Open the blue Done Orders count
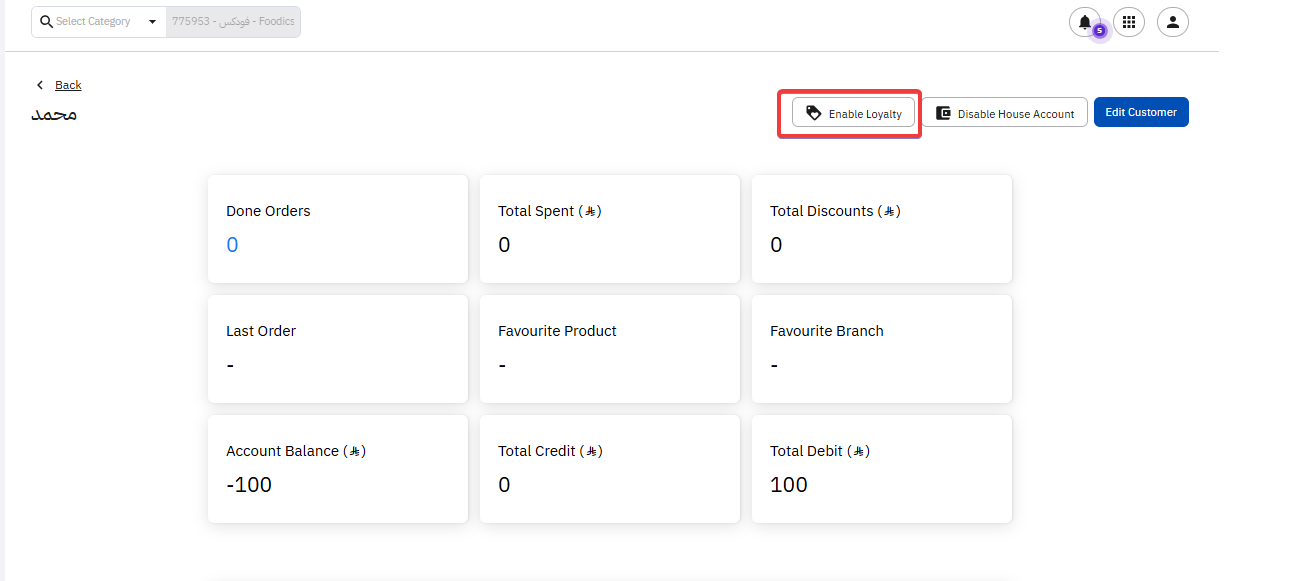1305x581 pixels. pos(232,245)
